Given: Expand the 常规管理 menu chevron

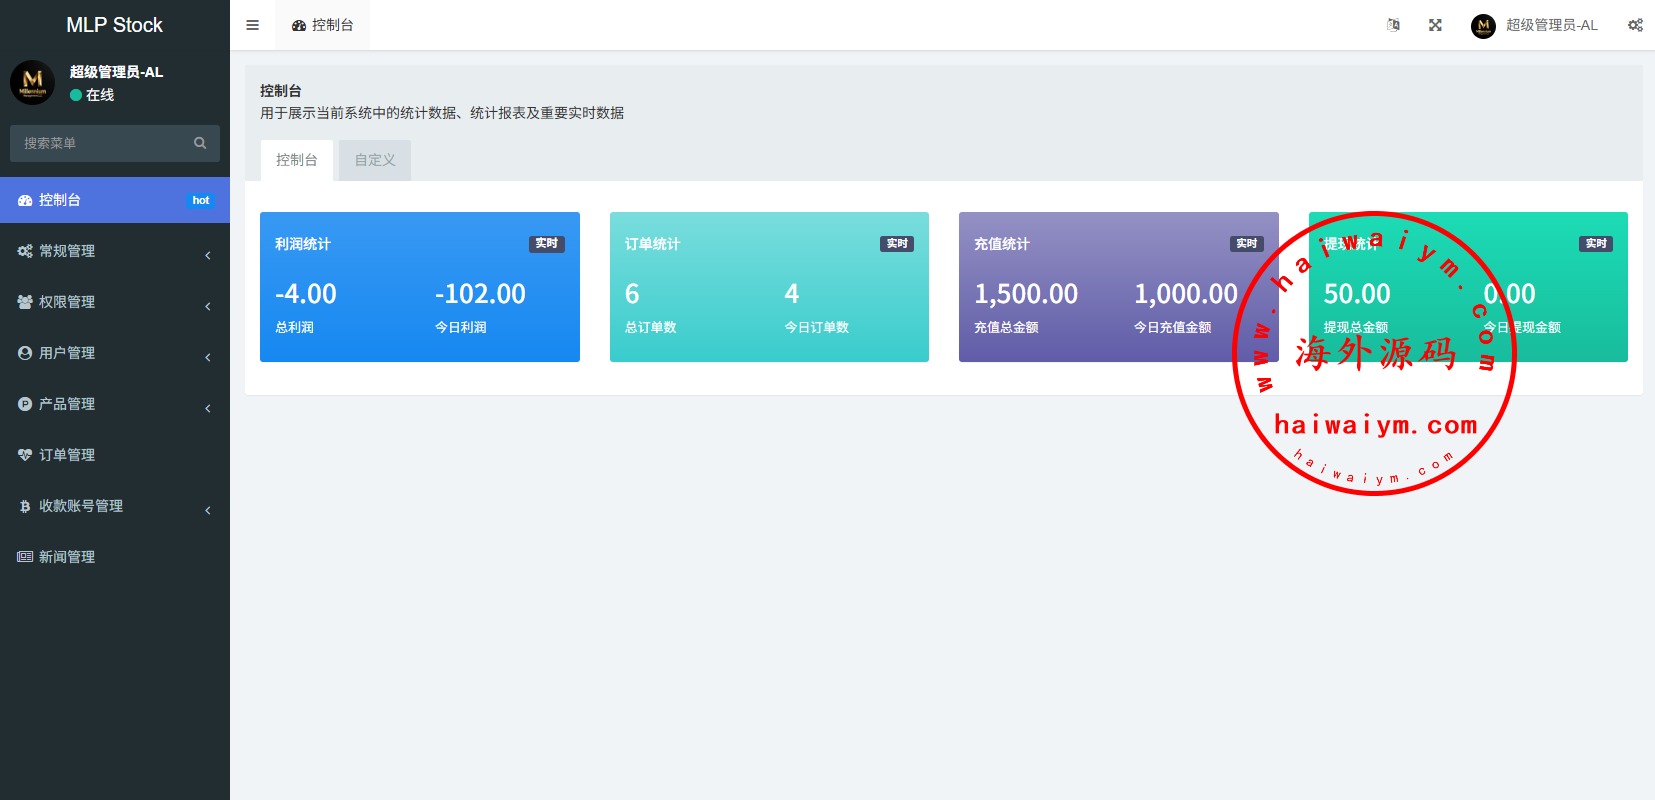Looking at the screenshot, I should click(x=208, y=255).
